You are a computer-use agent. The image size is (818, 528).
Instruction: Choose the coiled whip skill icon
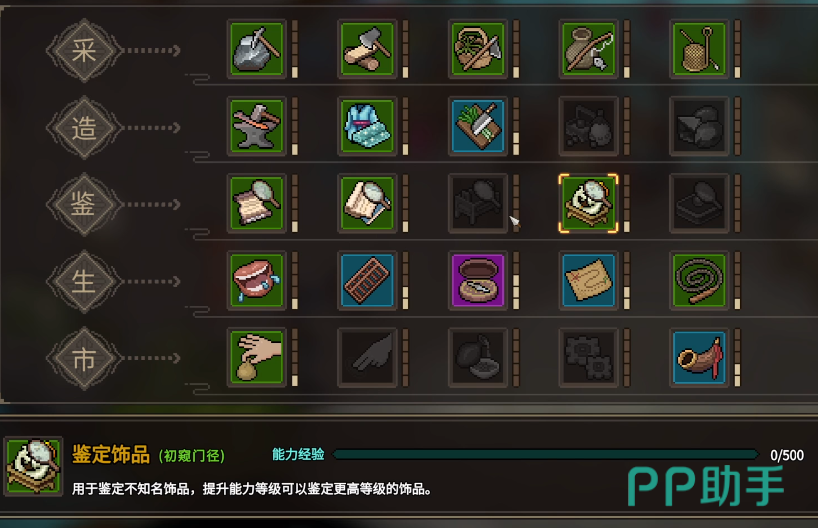pyautogui.click(x=699, y=280)
